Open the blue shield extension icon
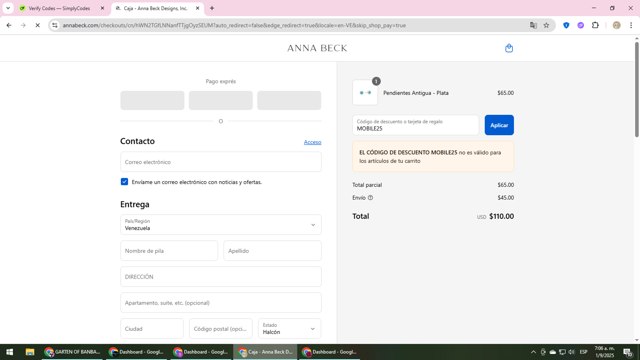Screen dimensions: 640x360 [566, 25]
